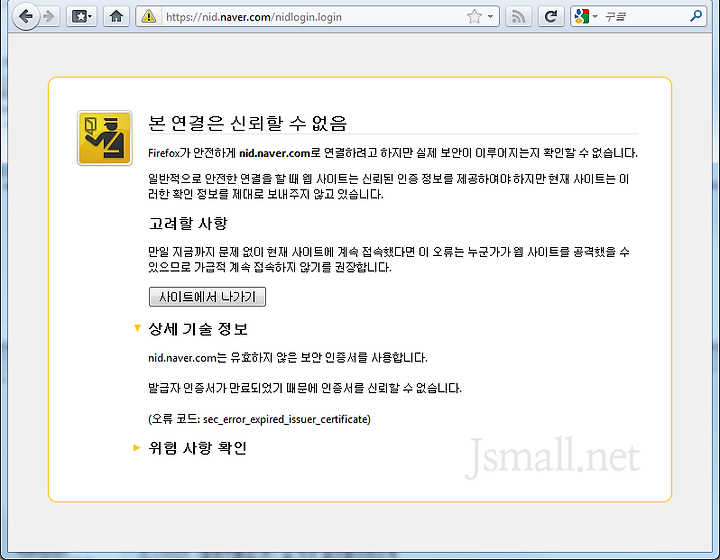Click the RSS feed subscribe icon
720x560 pixels.
point(518,17)
